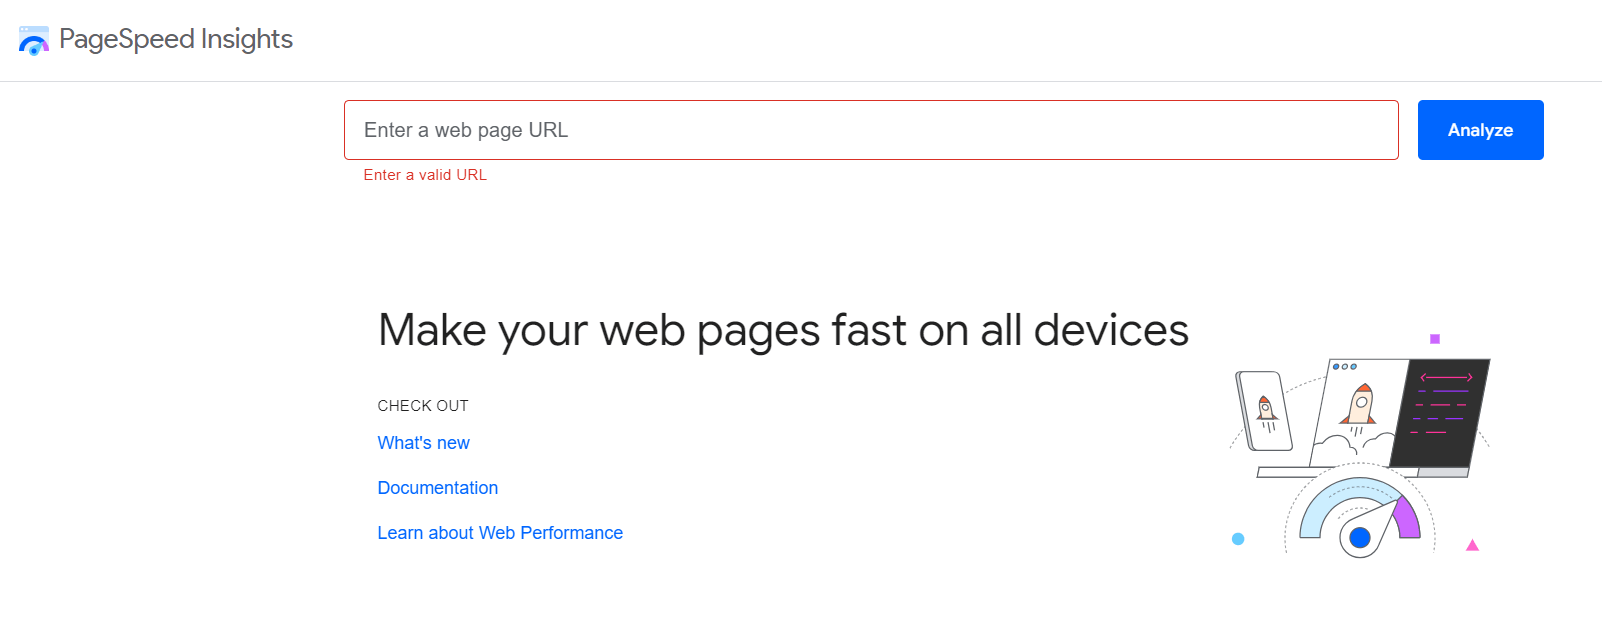The width and height of the screenshot is (1602, 641).
Task: Open the Documentation link
Action: tap(437, 488)
